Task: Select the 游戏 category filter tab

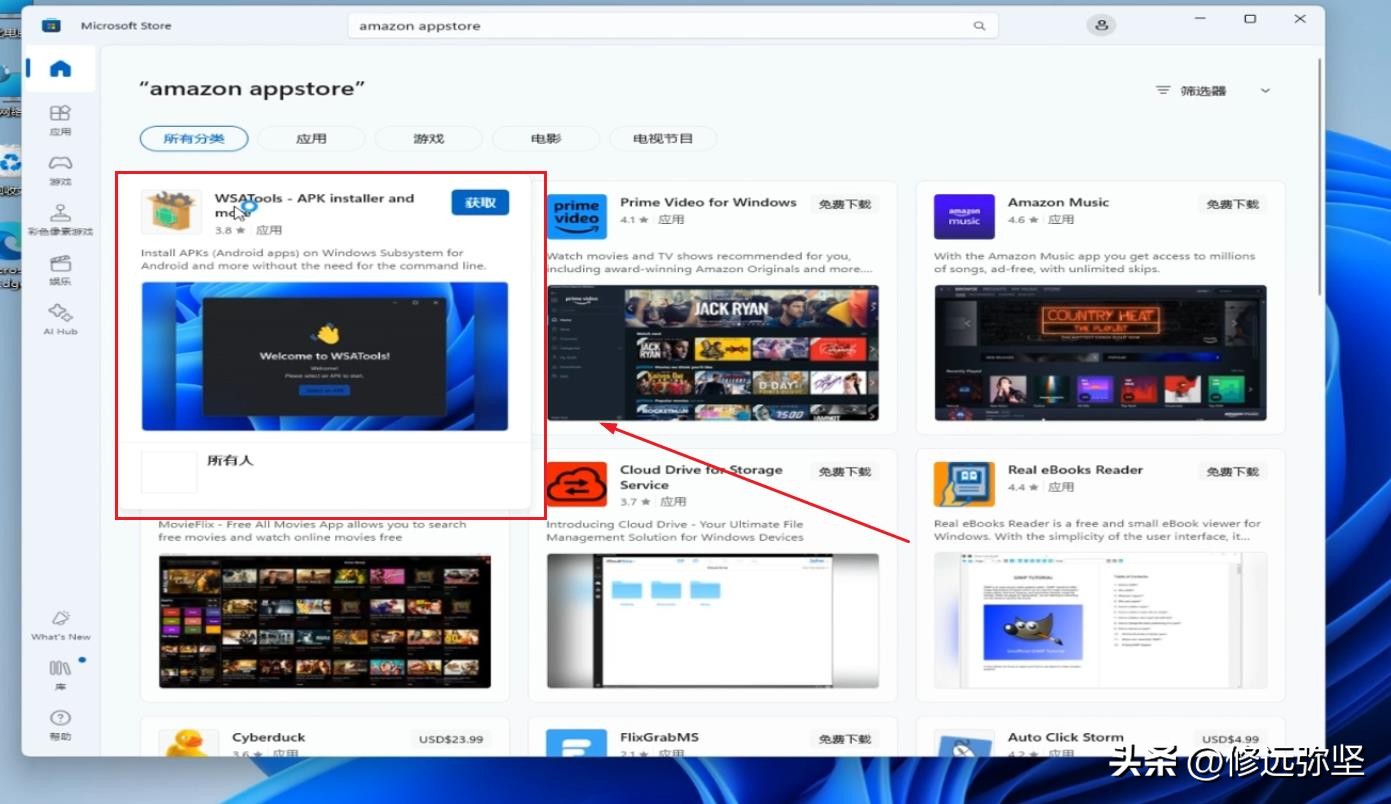Action: coord(428,138)
